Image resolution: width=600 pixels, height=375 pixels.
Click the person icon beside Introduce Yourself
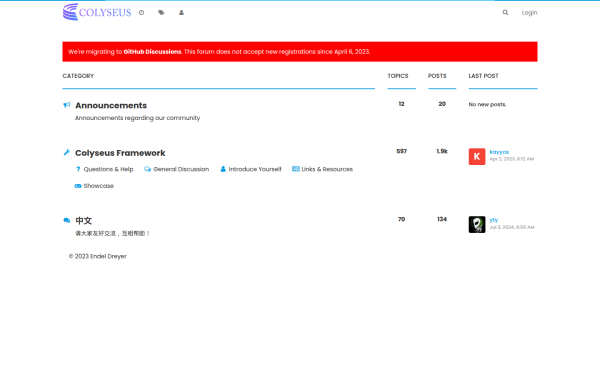[223, 169]
